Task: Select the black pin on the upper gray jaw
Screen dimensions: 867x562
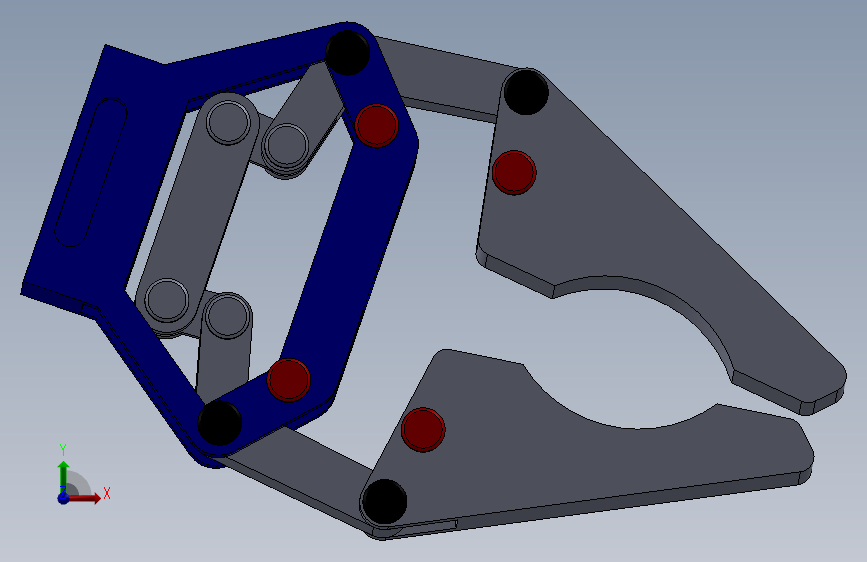Action: (526, 92)
